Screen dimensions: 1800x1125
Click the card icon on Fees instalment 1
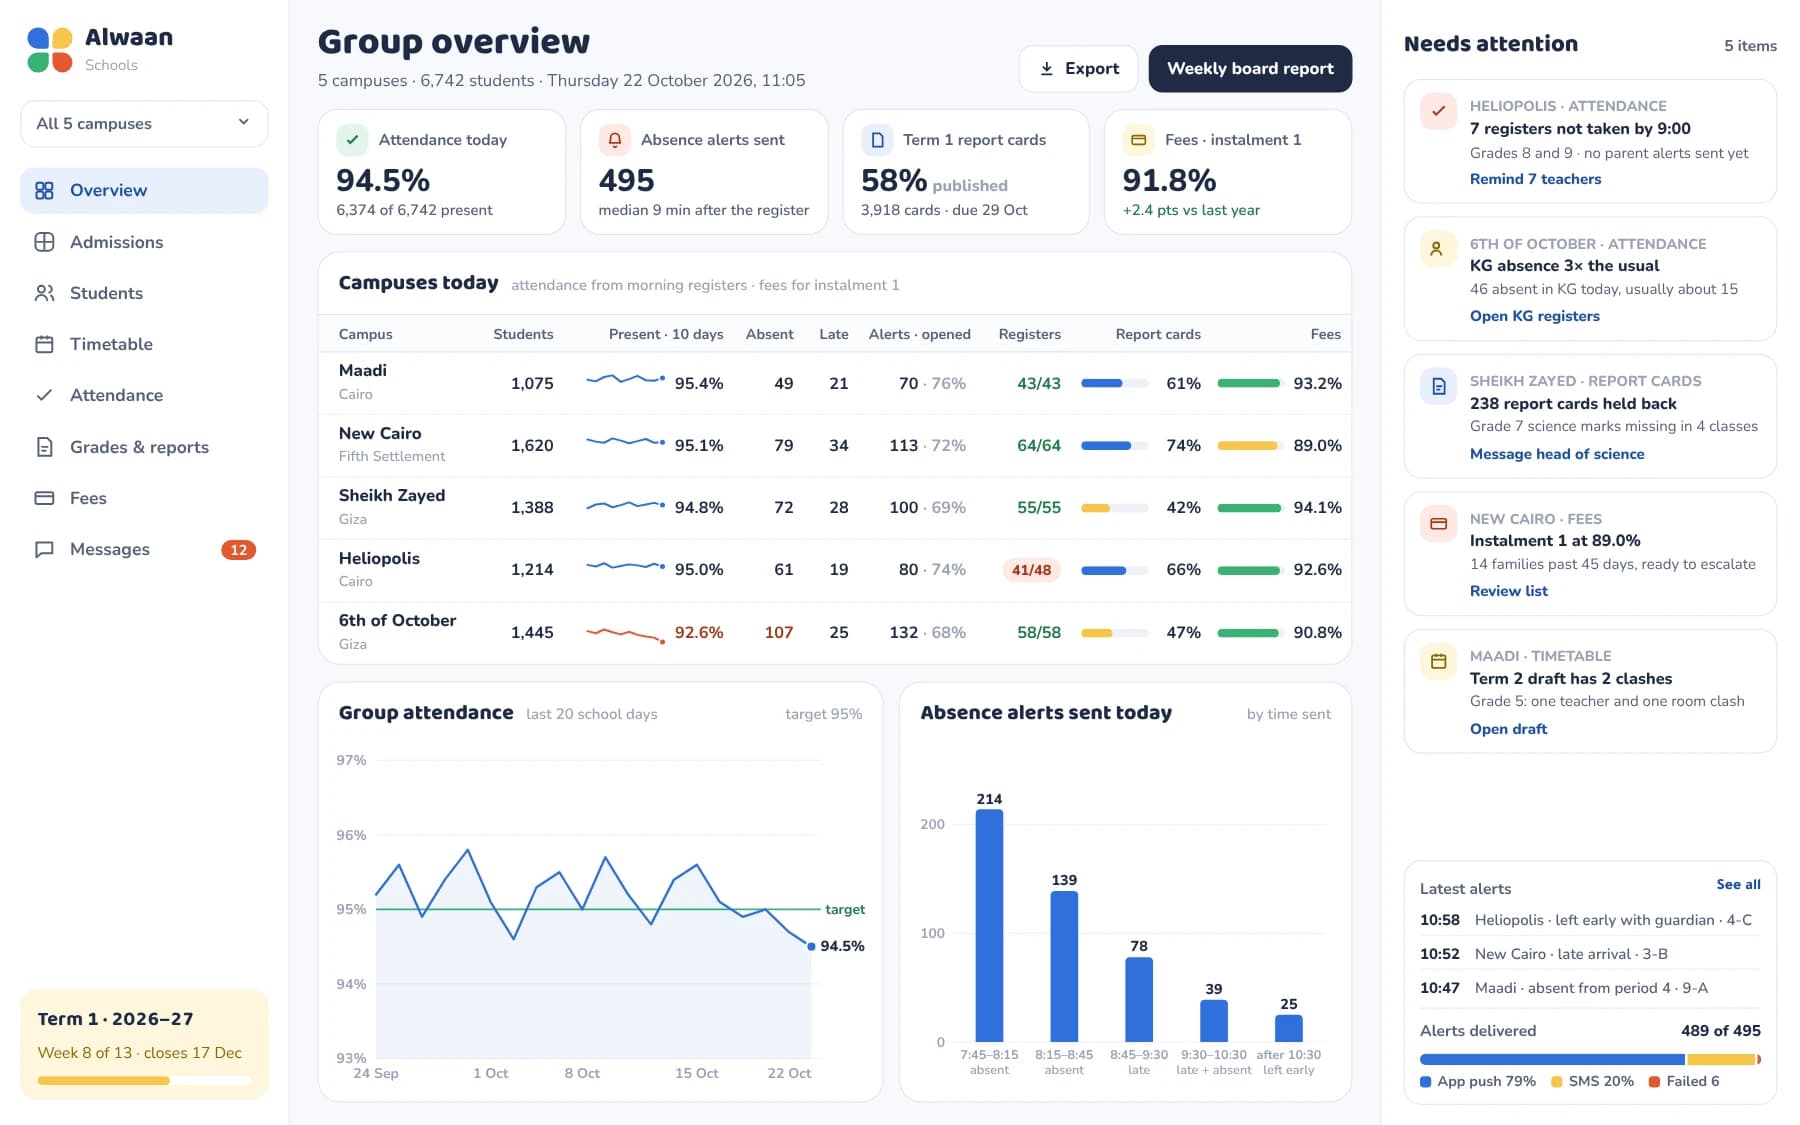coord(1138,140)
